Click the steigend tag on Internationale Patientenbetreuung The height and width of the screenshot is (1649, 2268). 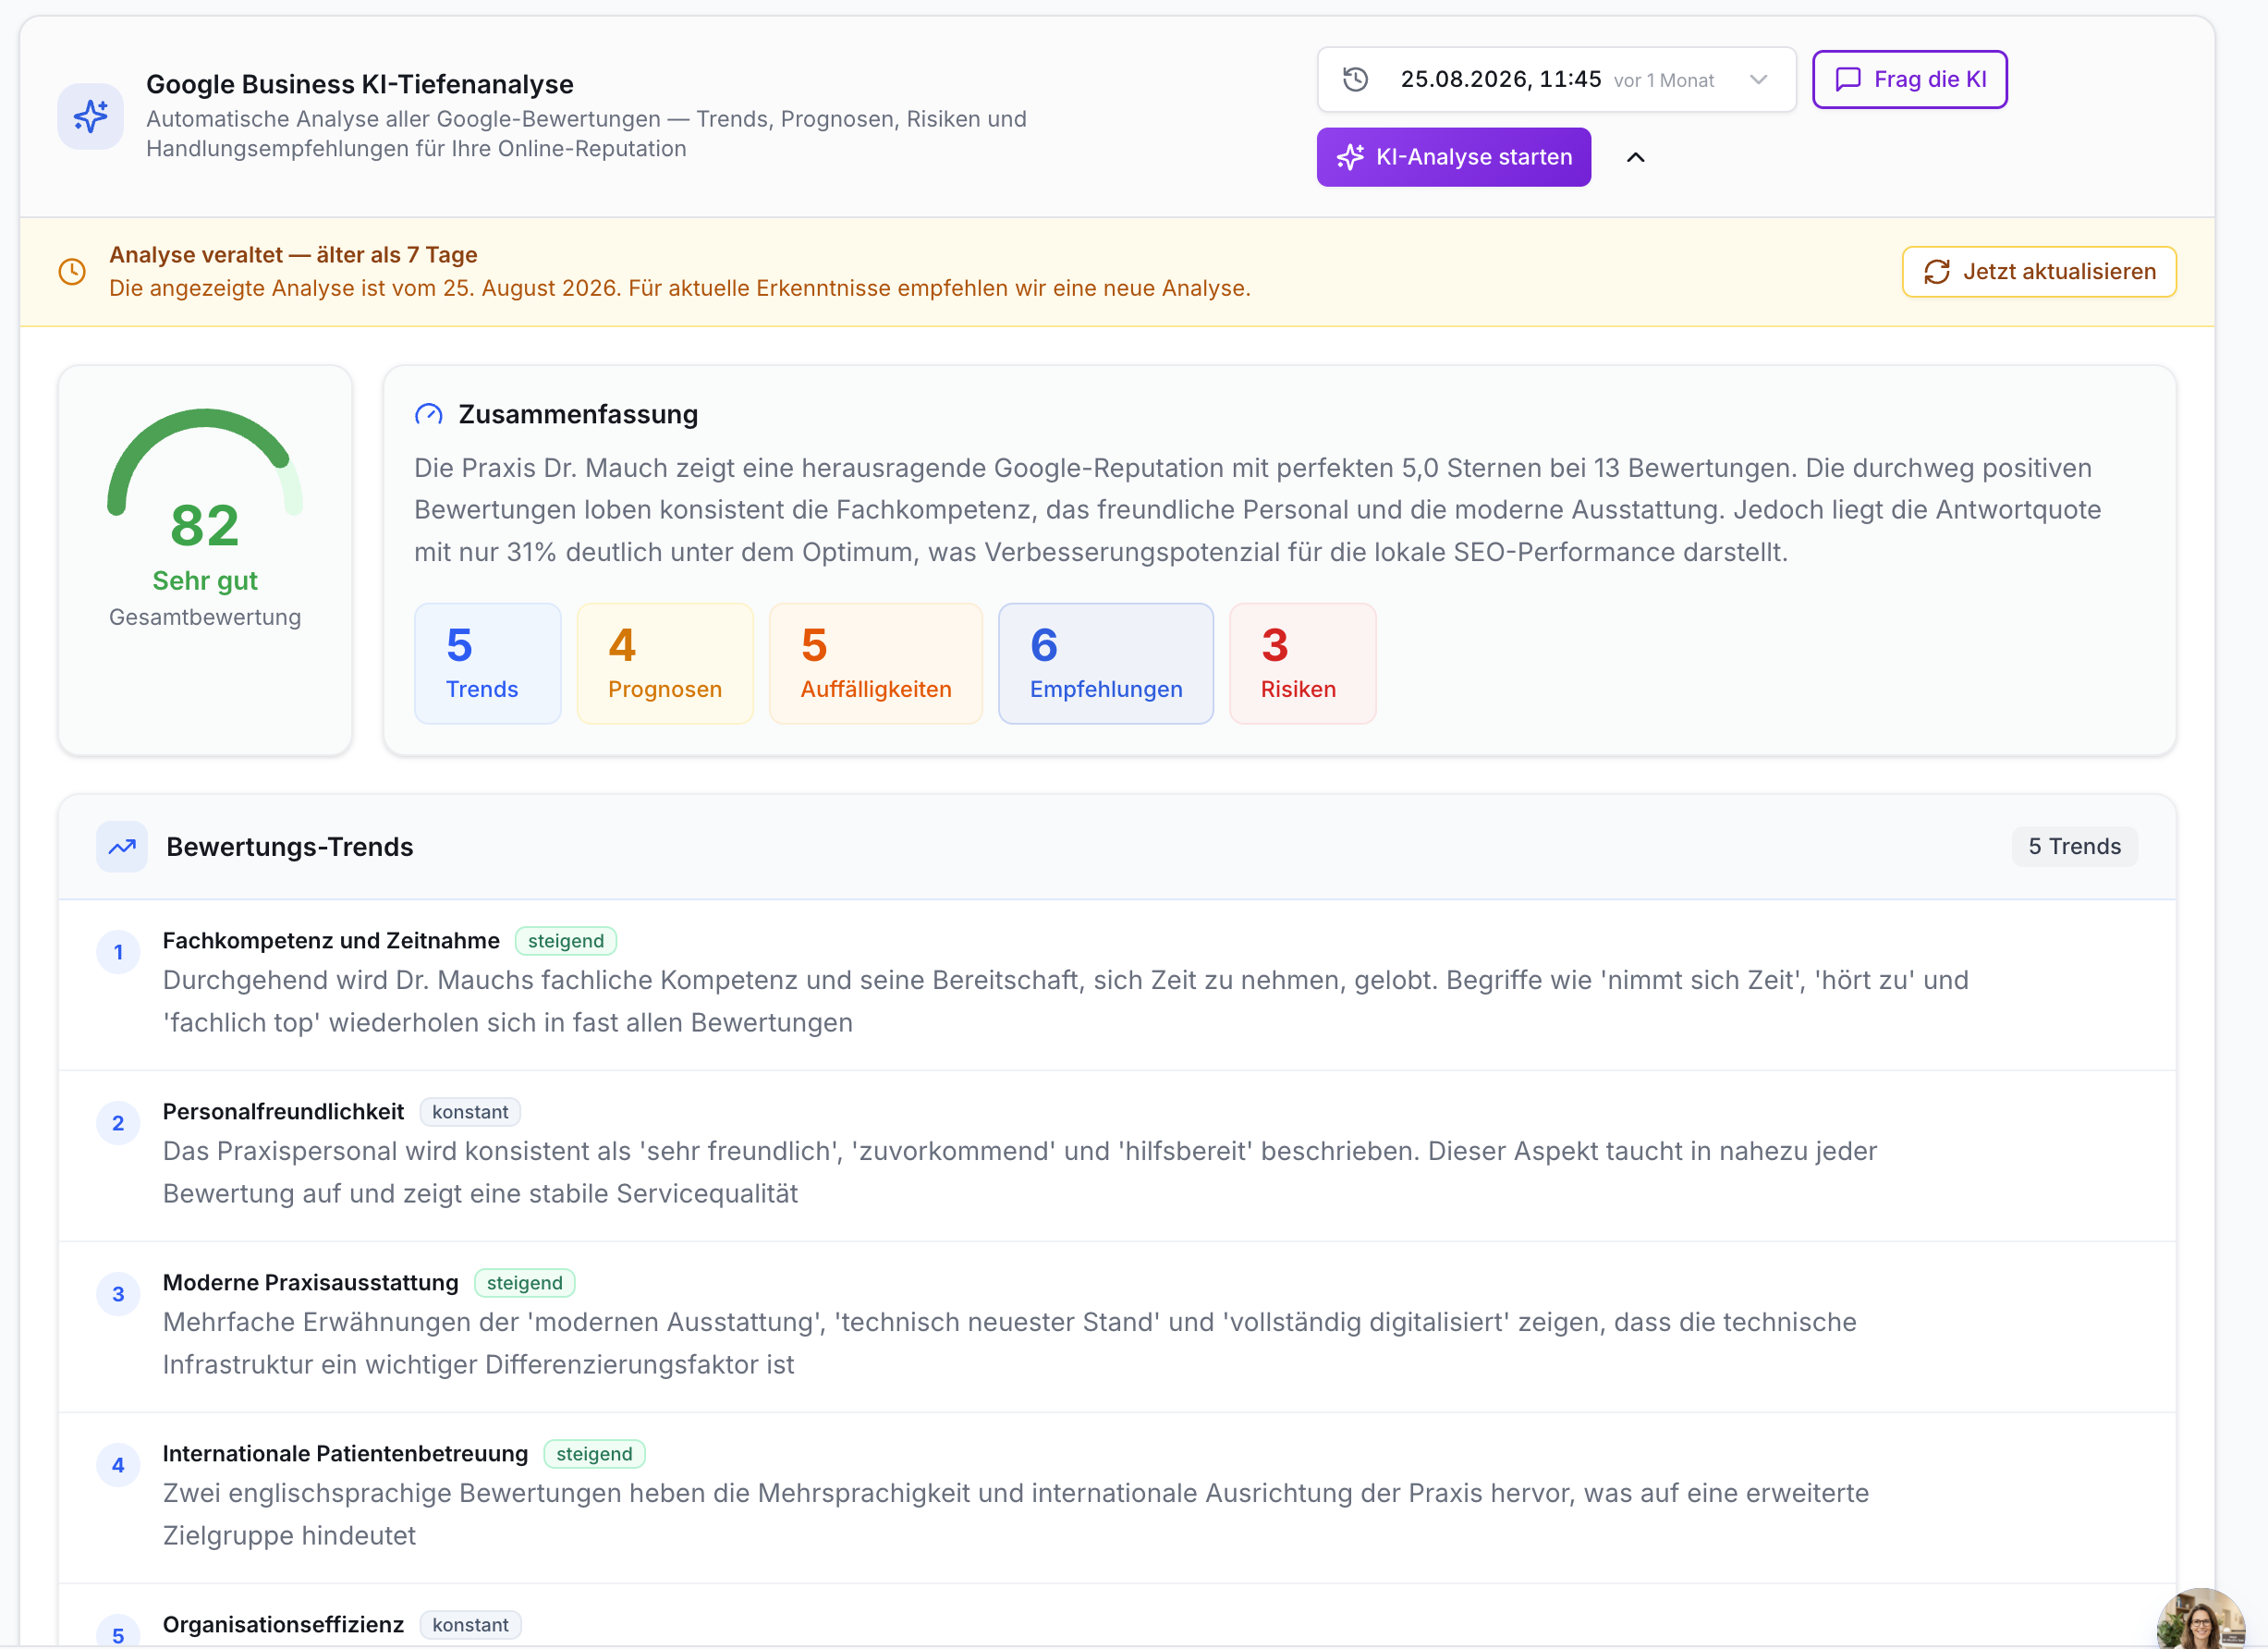click(x=594, y=1454)
